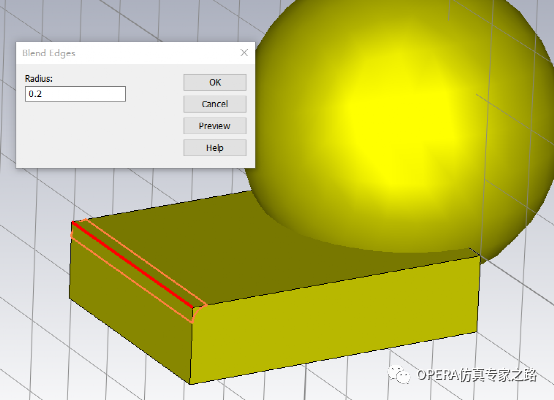Close the Blend Edges dialog with X
Screen dimensions: 554x400
click(244, 53)
